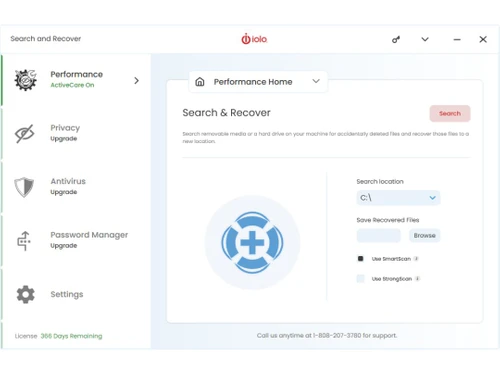The width and height of the screenshot is (500, 375).
Task: Click the home icon beside Performance Home
Action: click(200, 82)
